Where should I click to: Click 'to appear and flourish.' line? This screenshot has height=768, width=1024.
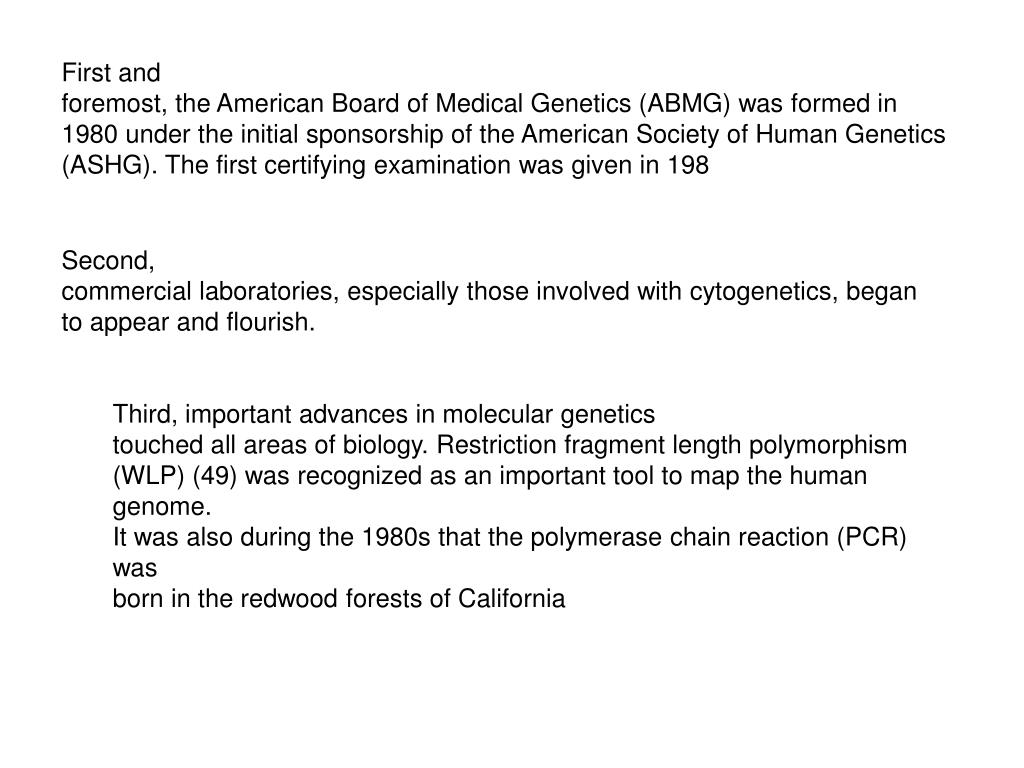pyautogui.click(x=188, y=322)
